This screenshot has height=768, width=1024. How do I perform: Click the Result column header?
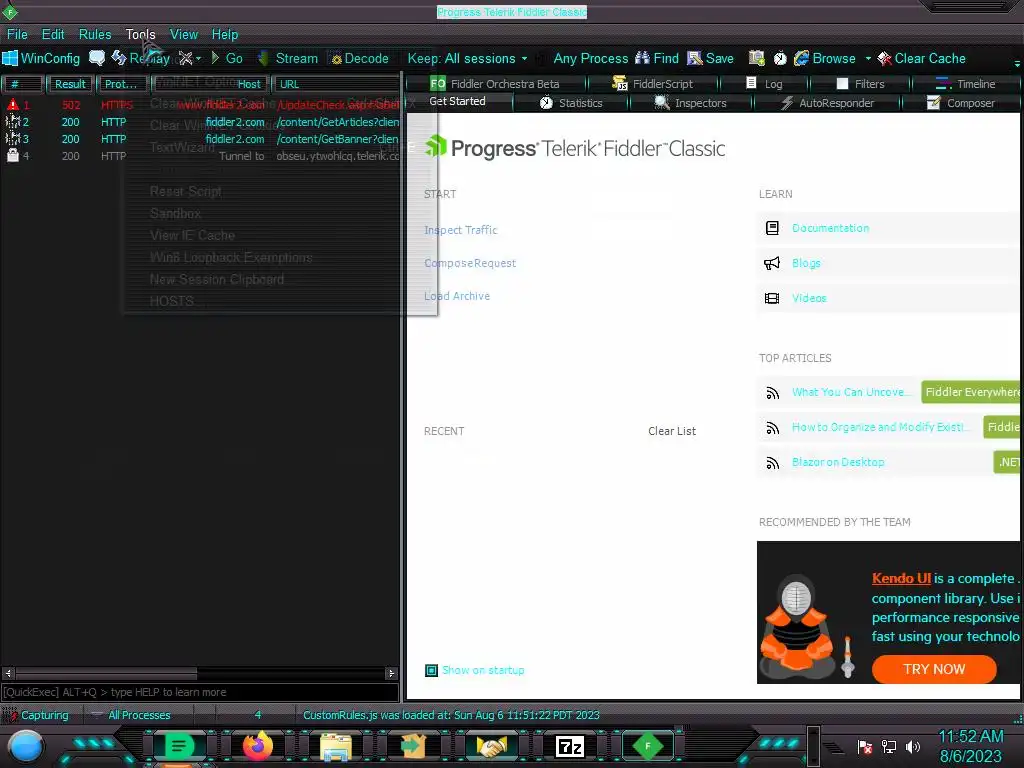71,84
